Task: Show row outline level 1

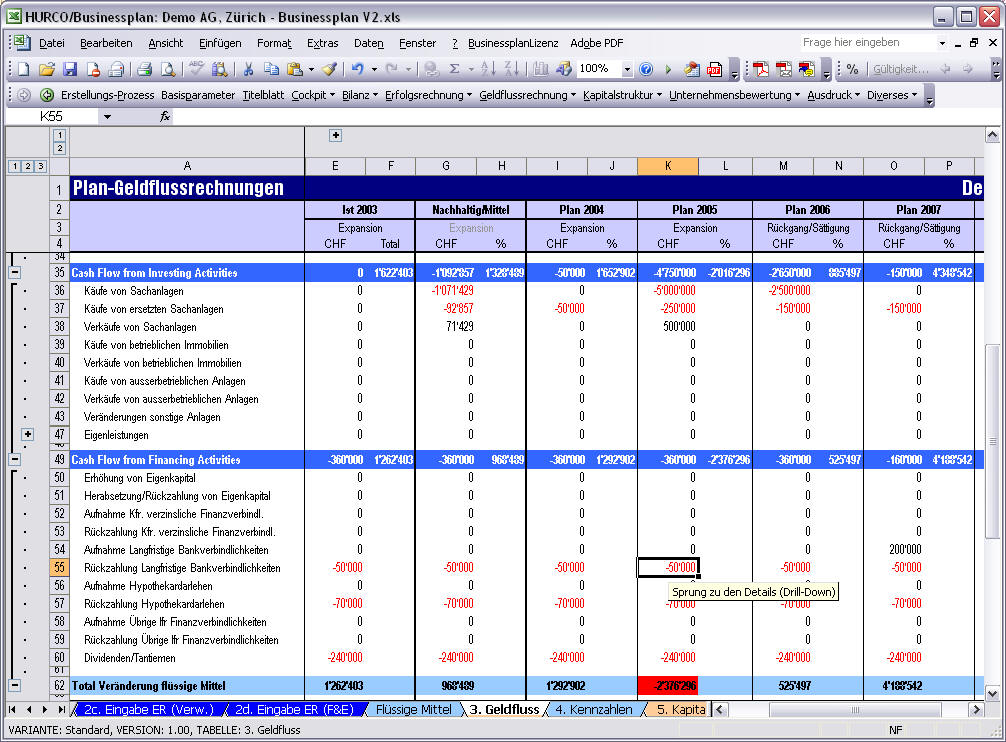Action: pos(14,166)
